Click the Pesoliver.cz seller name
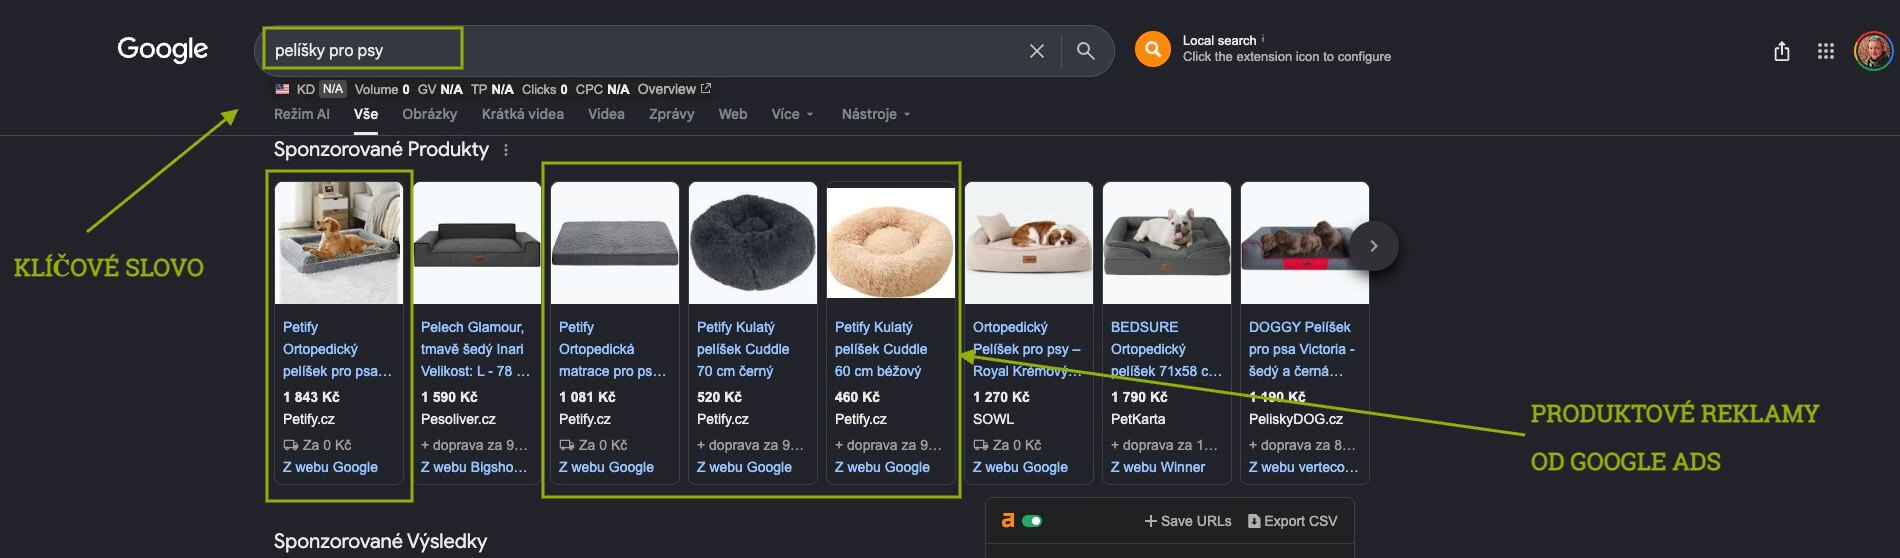Image resolution: width=1900 pixels, height=558 pixels. [x=458, y=419]
